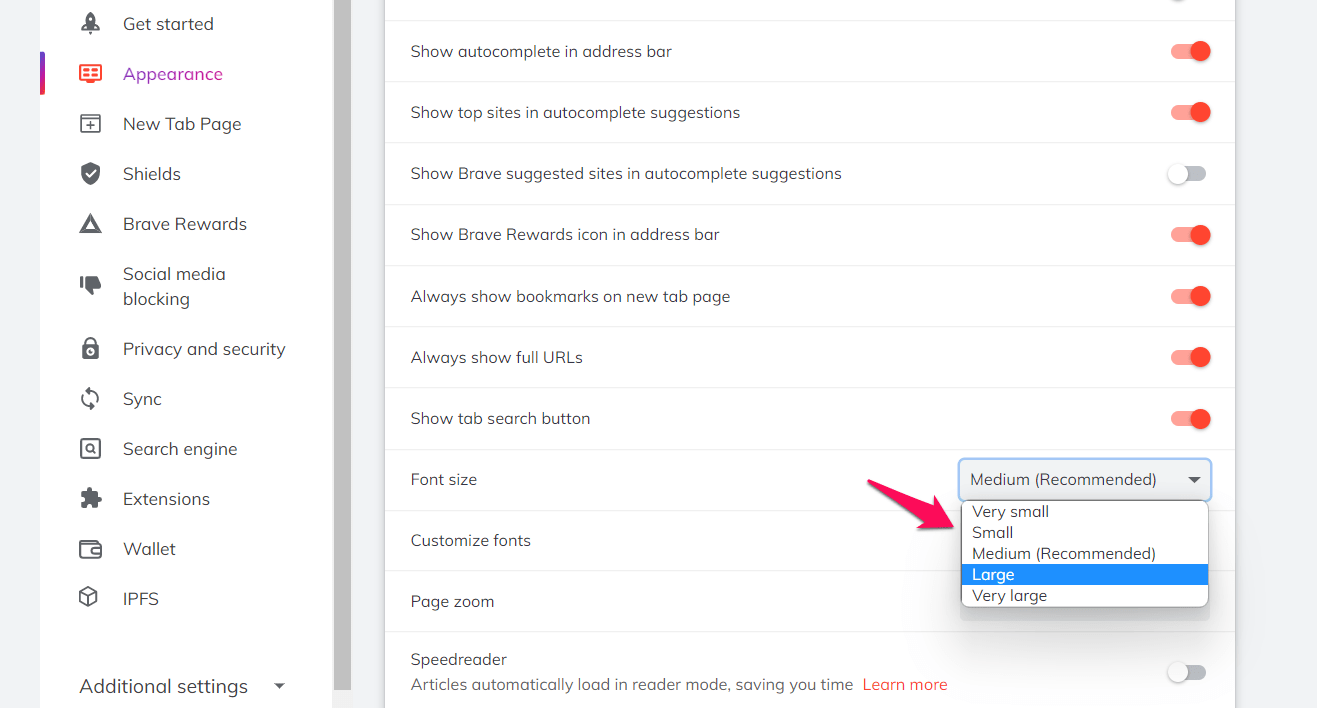
Task: Open Extensions using the puzzle piece icon
Action: [91, 498]
